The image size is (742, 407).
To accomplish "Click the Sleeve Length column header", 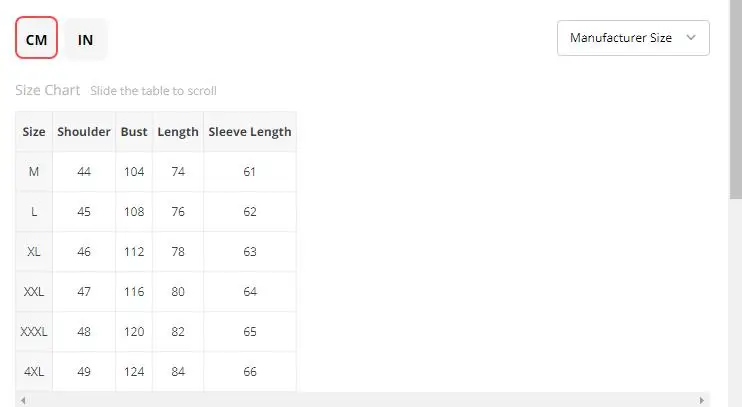I will [250, 132].
